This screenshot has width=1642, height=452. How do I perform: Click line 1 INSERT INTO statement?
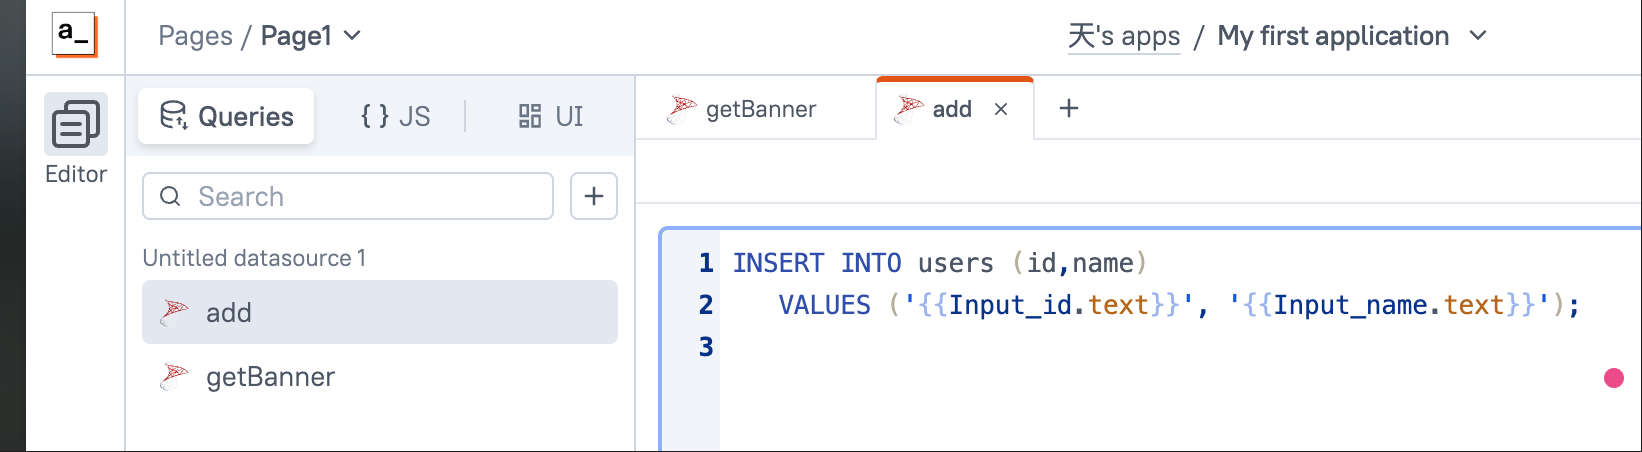tap(940, 263)
